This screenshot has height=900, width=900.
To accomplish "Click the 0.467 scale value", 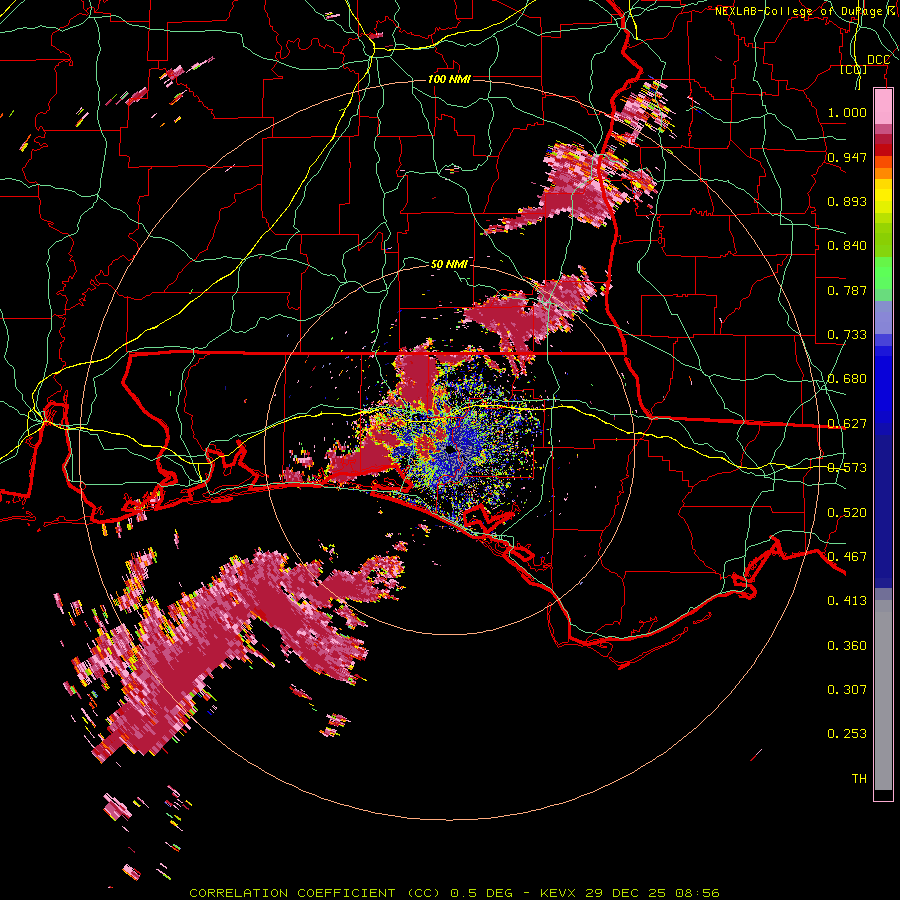I will (847, 557).
